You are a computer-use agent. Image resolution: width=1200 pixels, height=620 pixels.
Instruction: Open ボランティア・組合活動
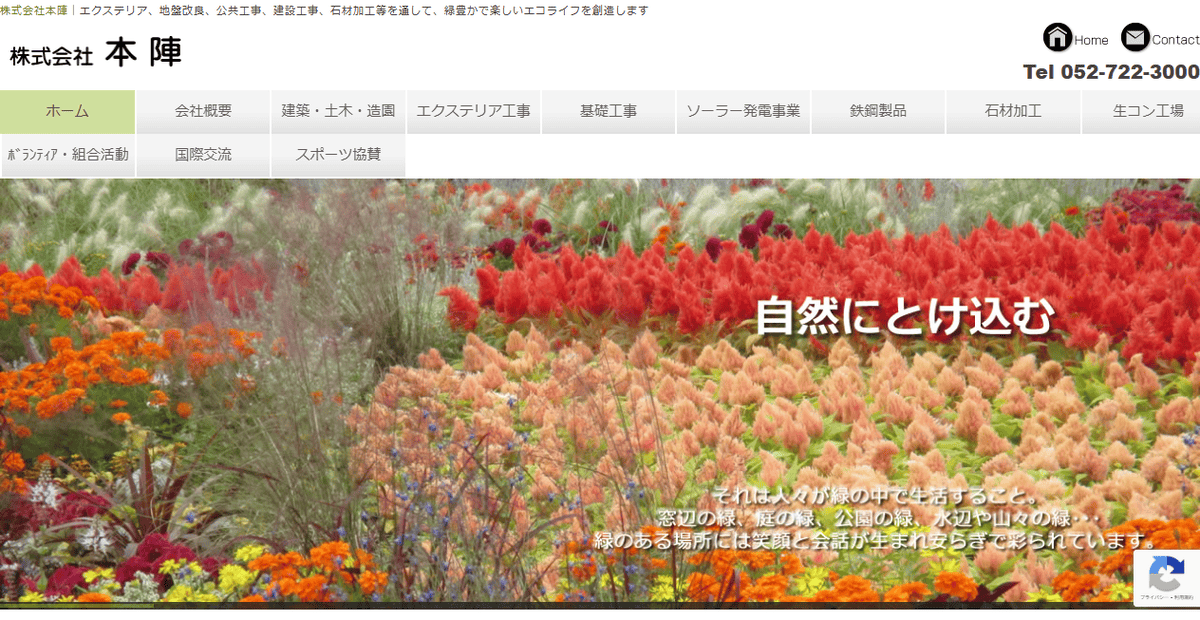(67, 155)
